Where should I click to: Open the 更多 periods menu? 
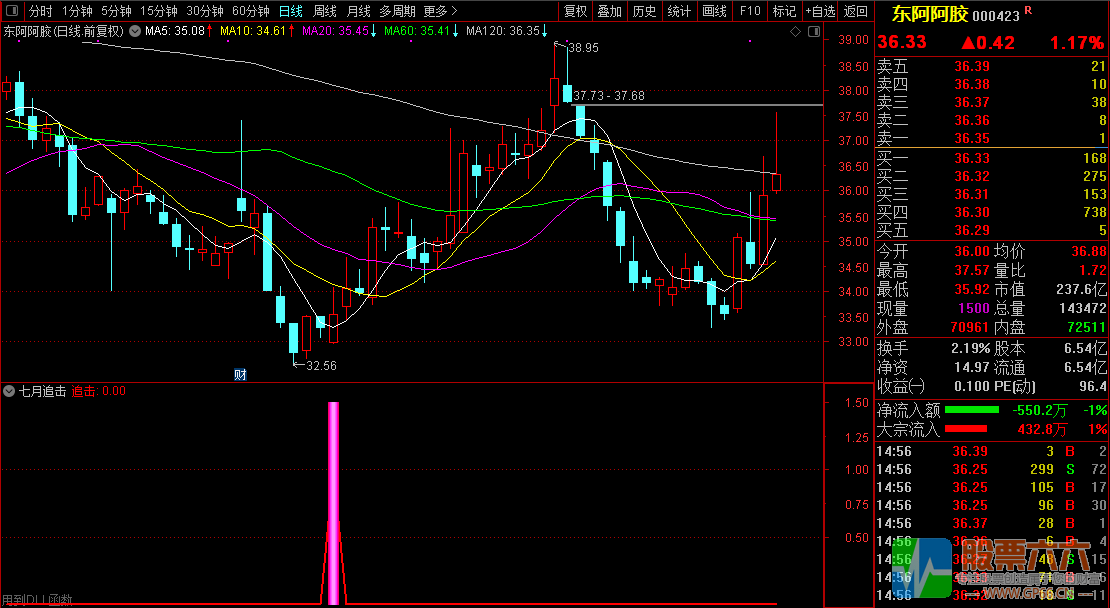tap(440, 11)
